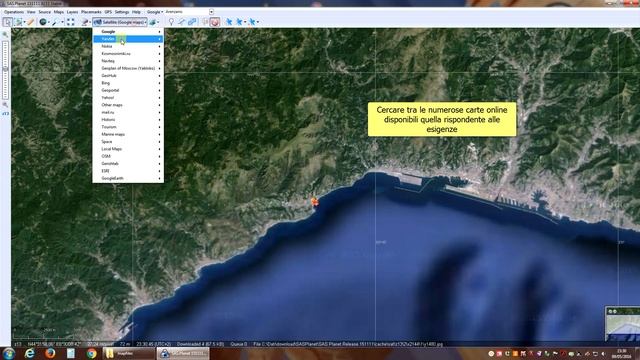Open the Maps menu
This screenshot has width=640, height=360.
click(x=59, y=12)
